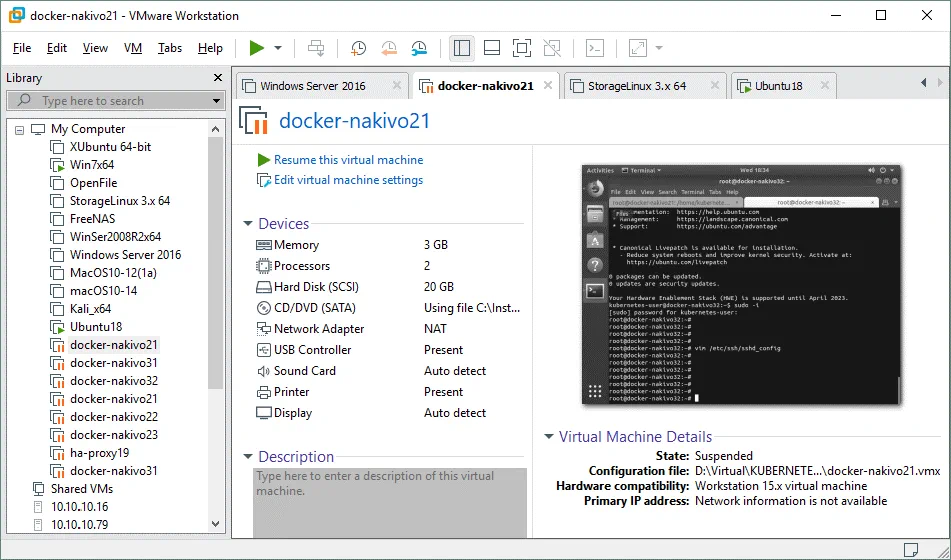
Task: Take a snapshot of this virtual machine
Action: (x=358, y=48)
